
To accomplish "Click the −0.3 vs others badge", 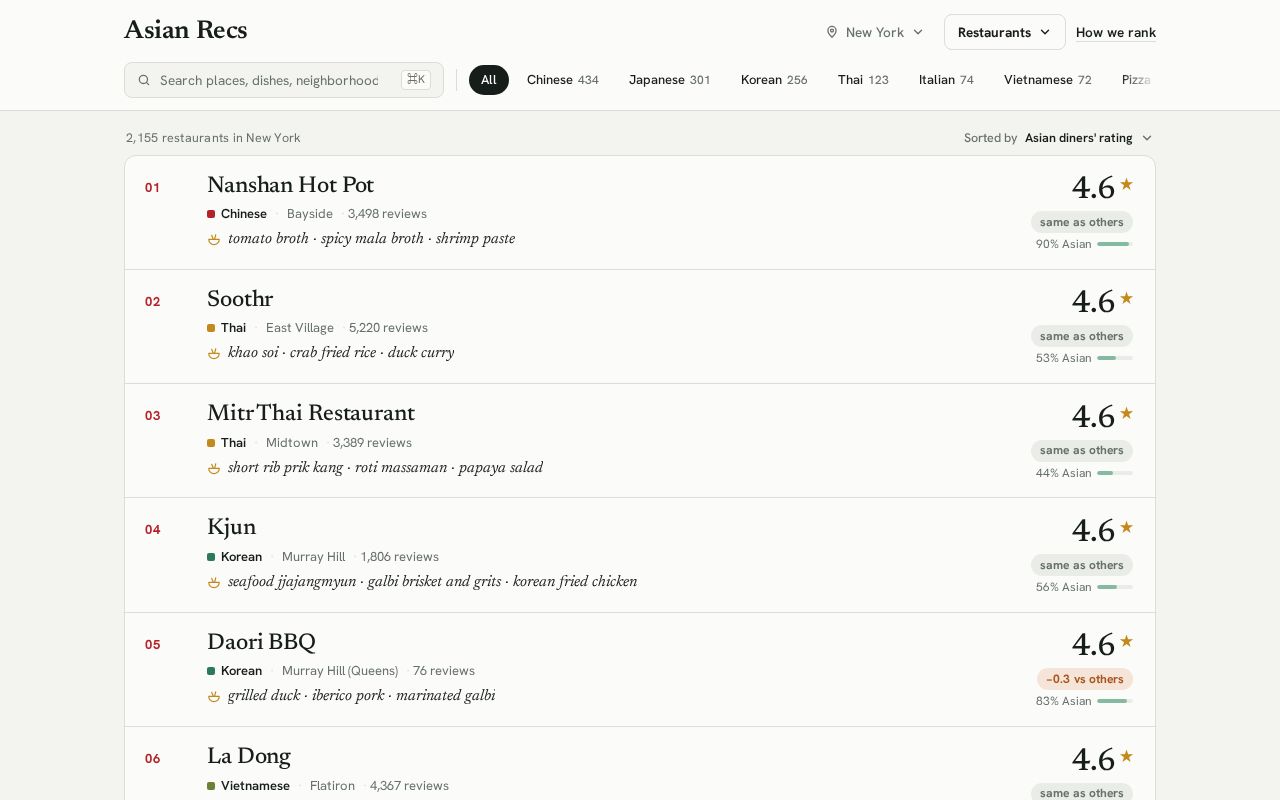I will click(x=1085, y=679).
